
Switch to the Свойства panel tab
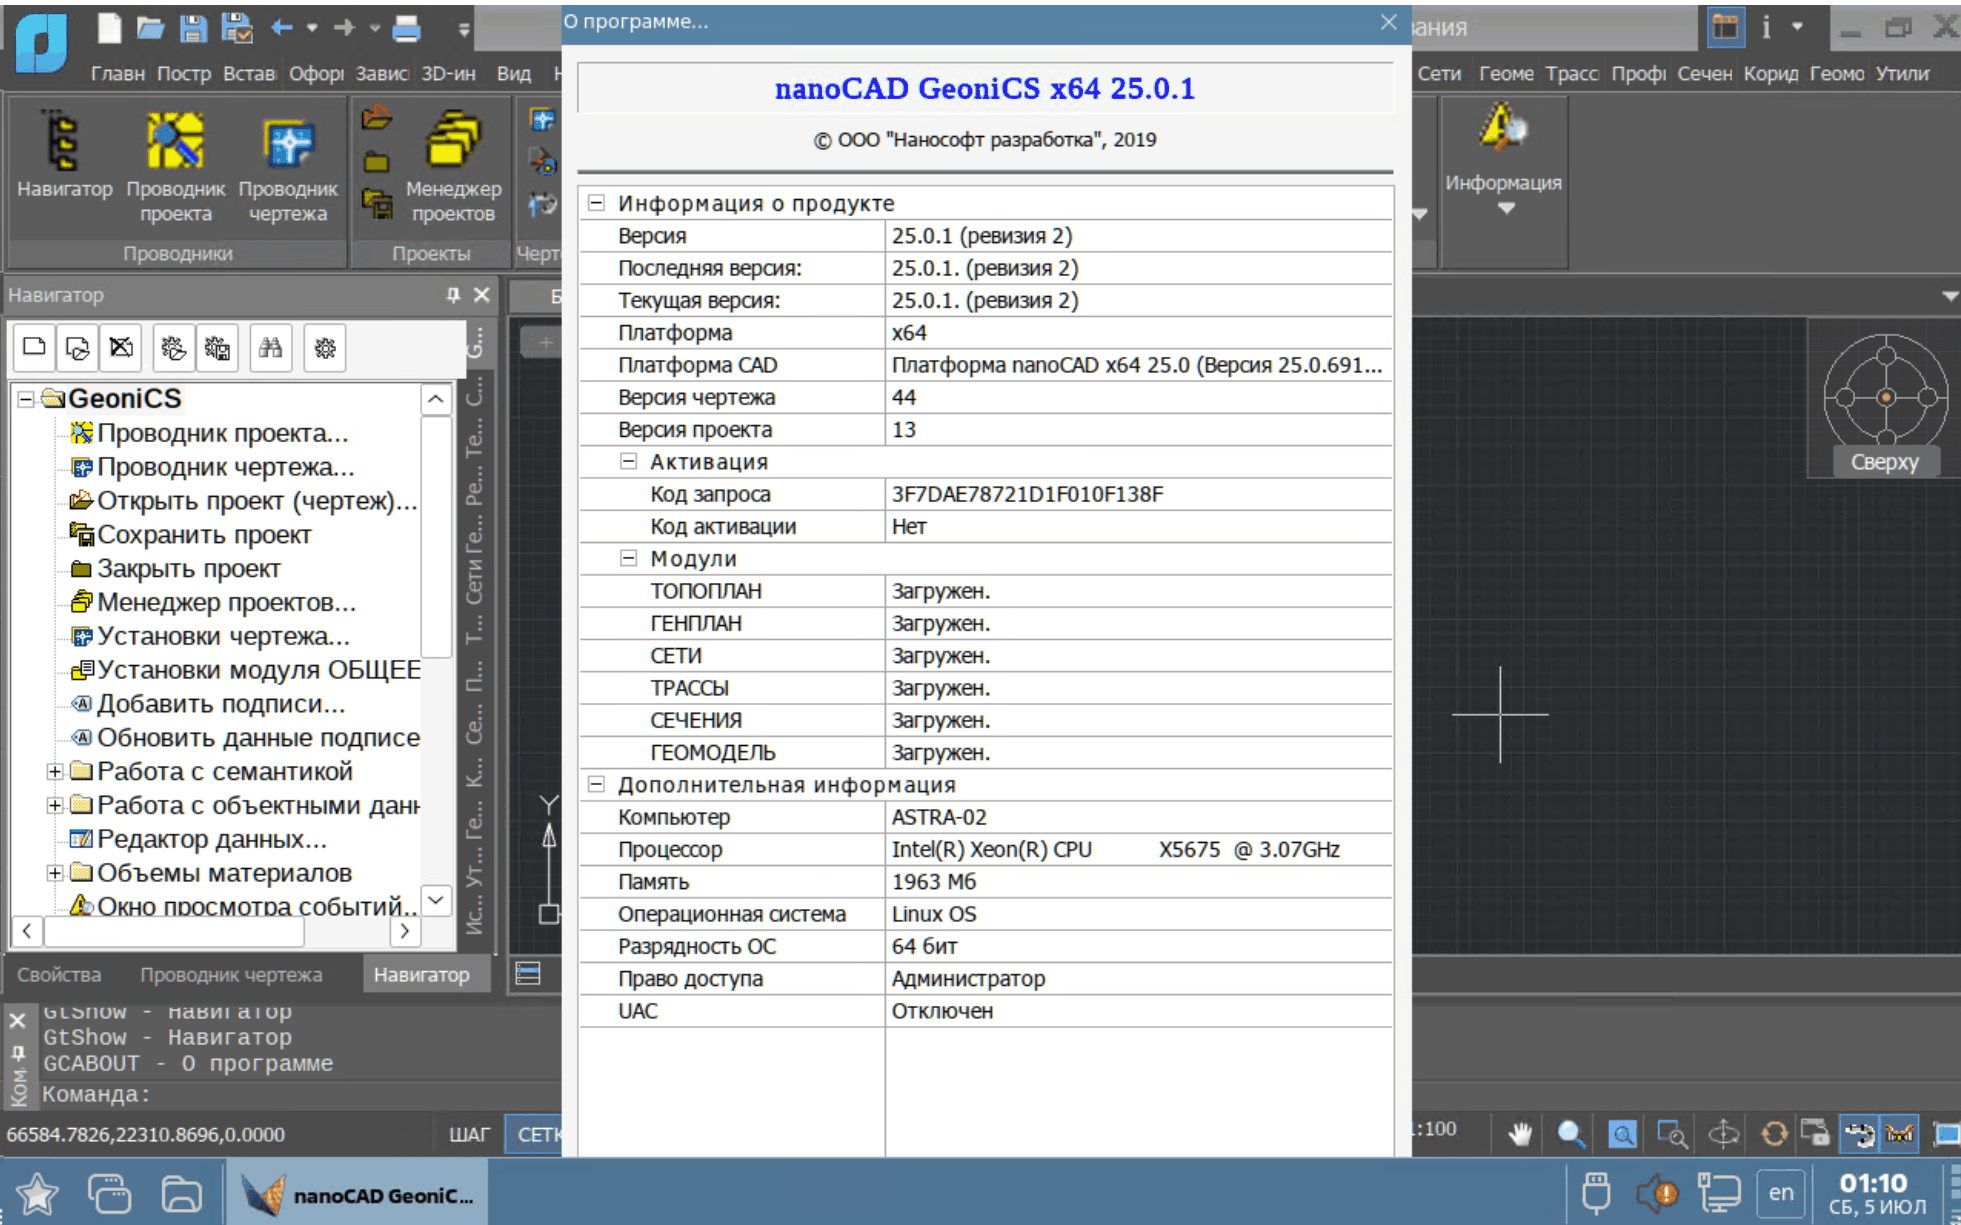(59, 974)
